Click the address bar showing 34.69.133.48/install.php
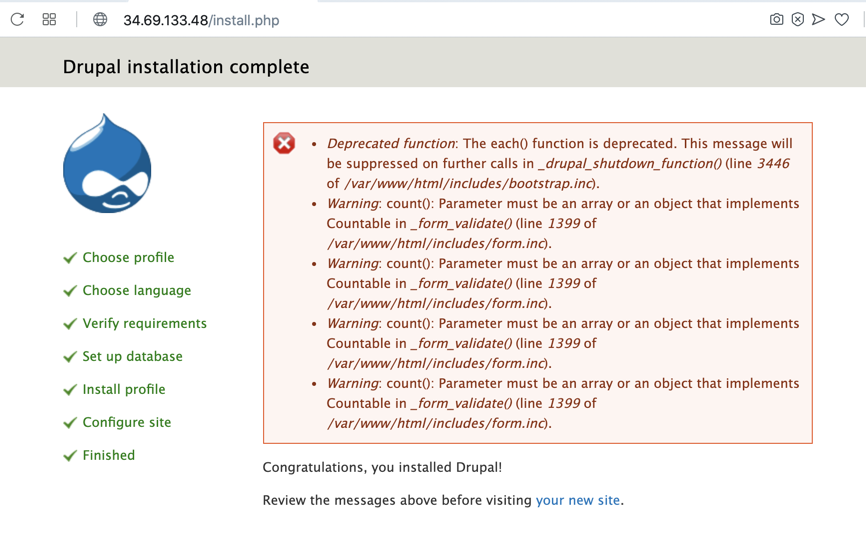Image resolution: width=866 pixels, height=533 pixels. coord(201,20)
